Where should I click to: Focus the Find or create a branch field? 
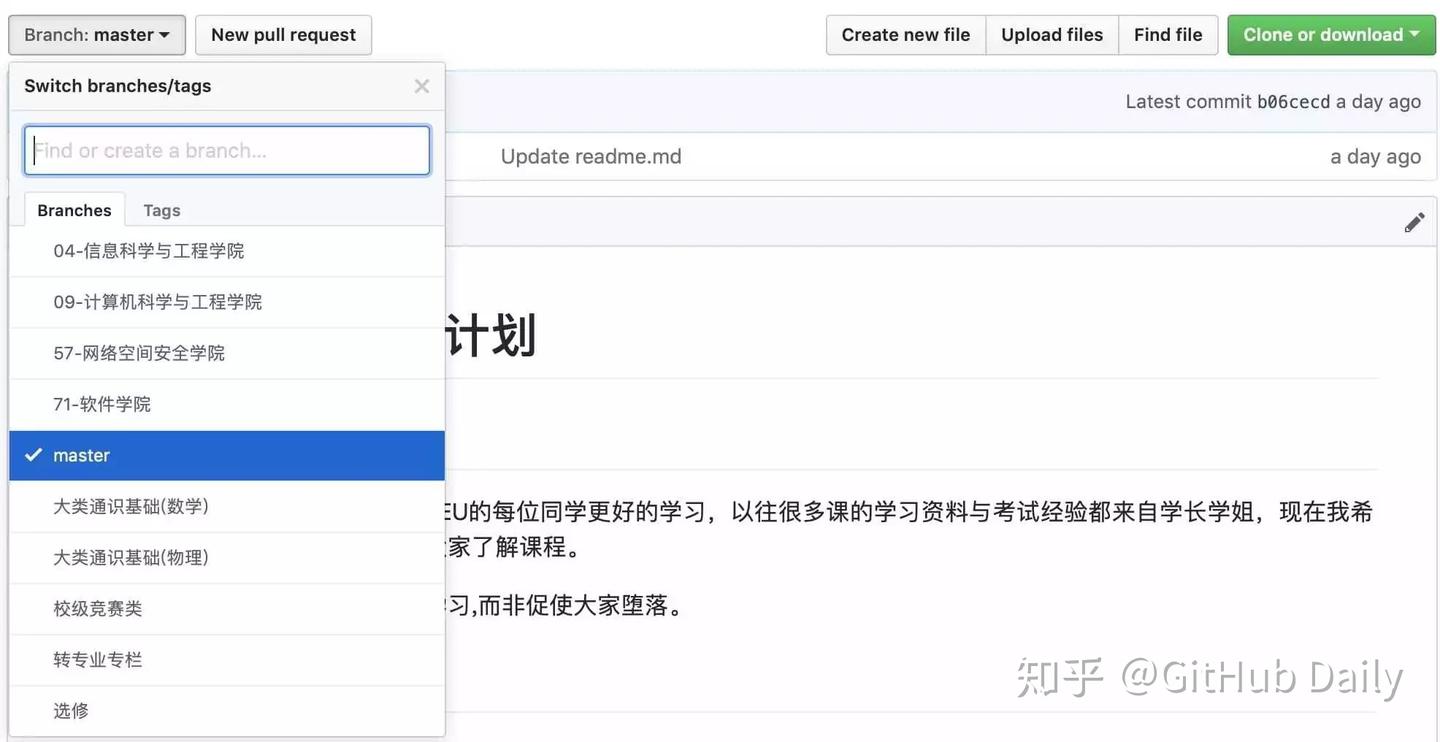coord(227,150)
